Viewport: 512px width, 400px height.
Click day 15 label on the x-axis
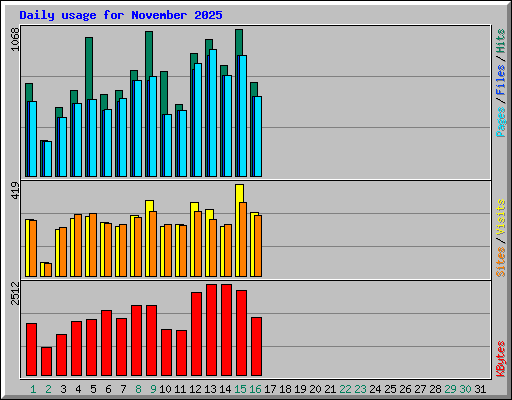[x=240, y=389]
